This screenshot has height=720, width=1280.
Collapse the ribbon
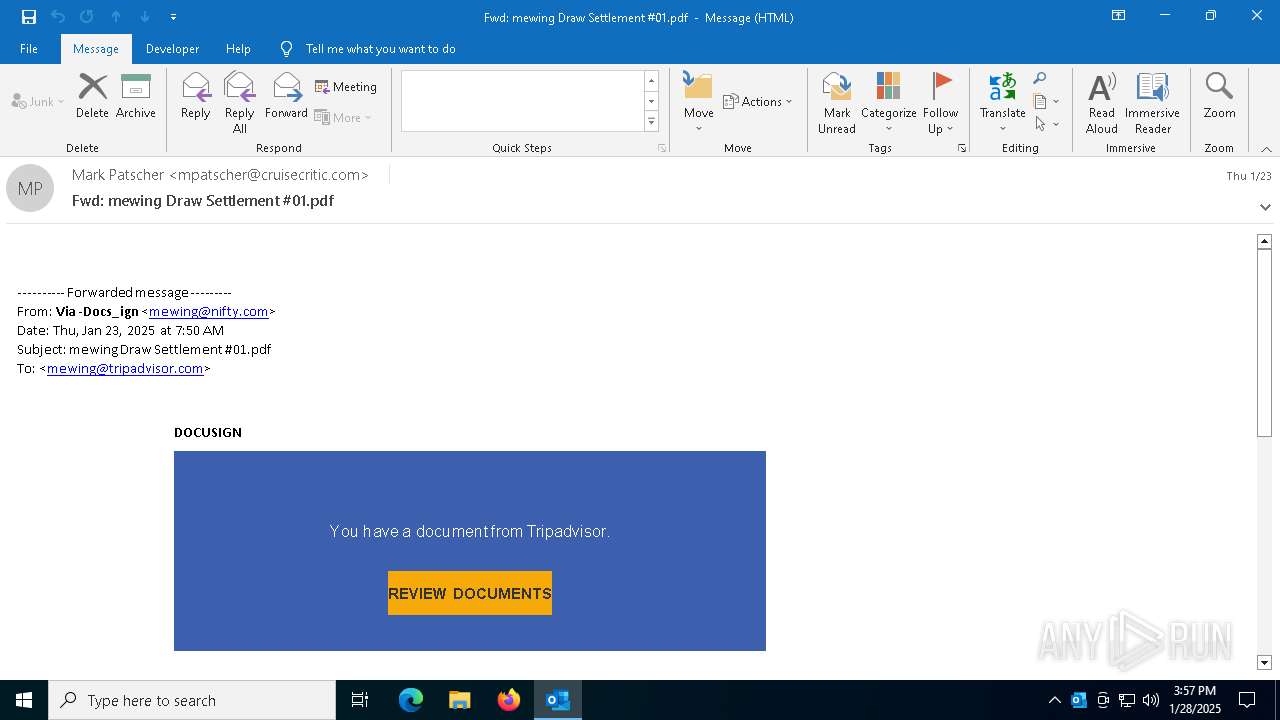[1266, 149]
